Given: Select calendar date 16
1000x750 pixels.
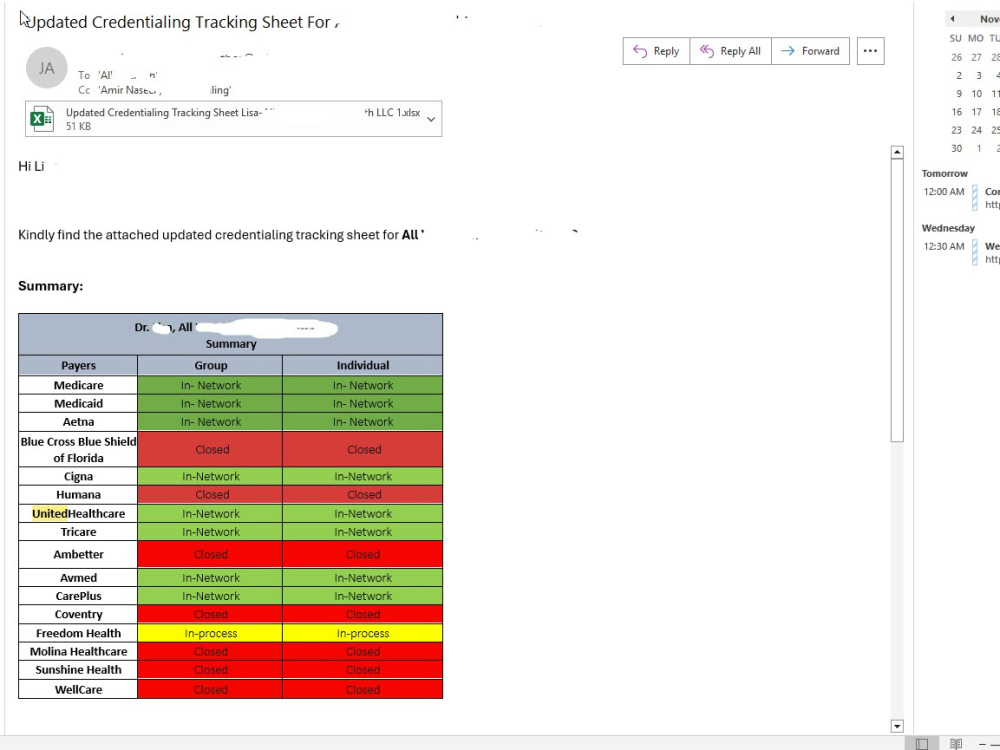Looking at the screenshot, I should tap(957, 112).
